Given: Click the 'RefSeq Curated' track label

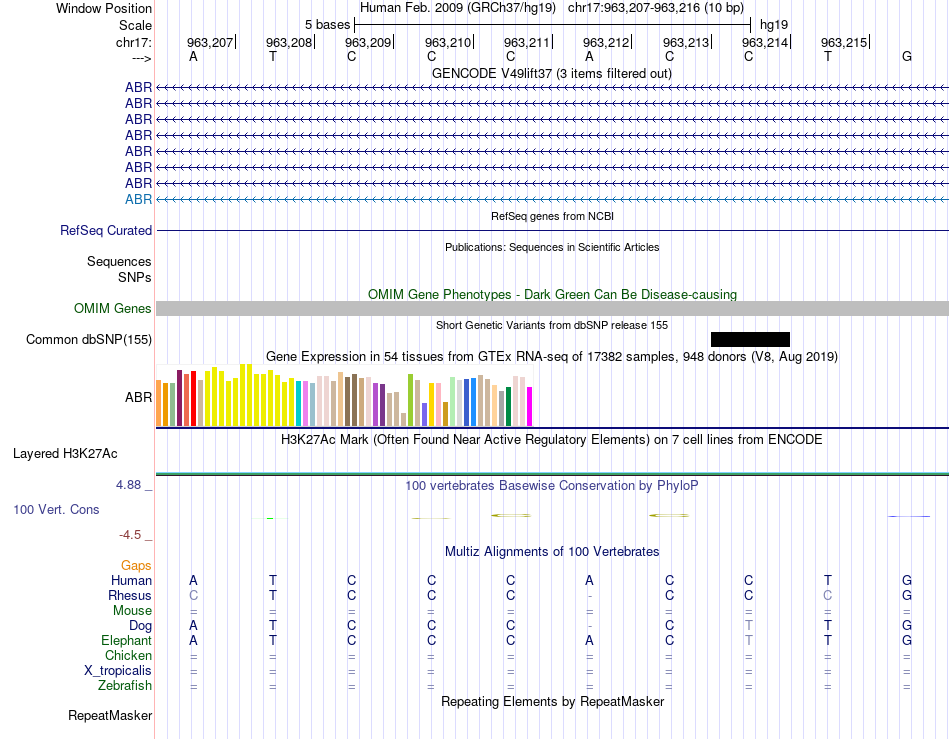Looking at the screenshot, I should [105, 230].
